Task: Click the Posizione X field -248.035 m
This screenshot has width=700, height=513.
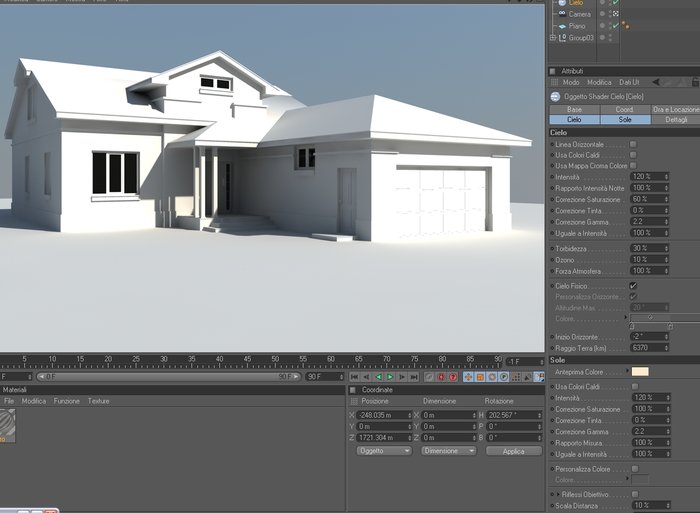Action: coord(384,415)
